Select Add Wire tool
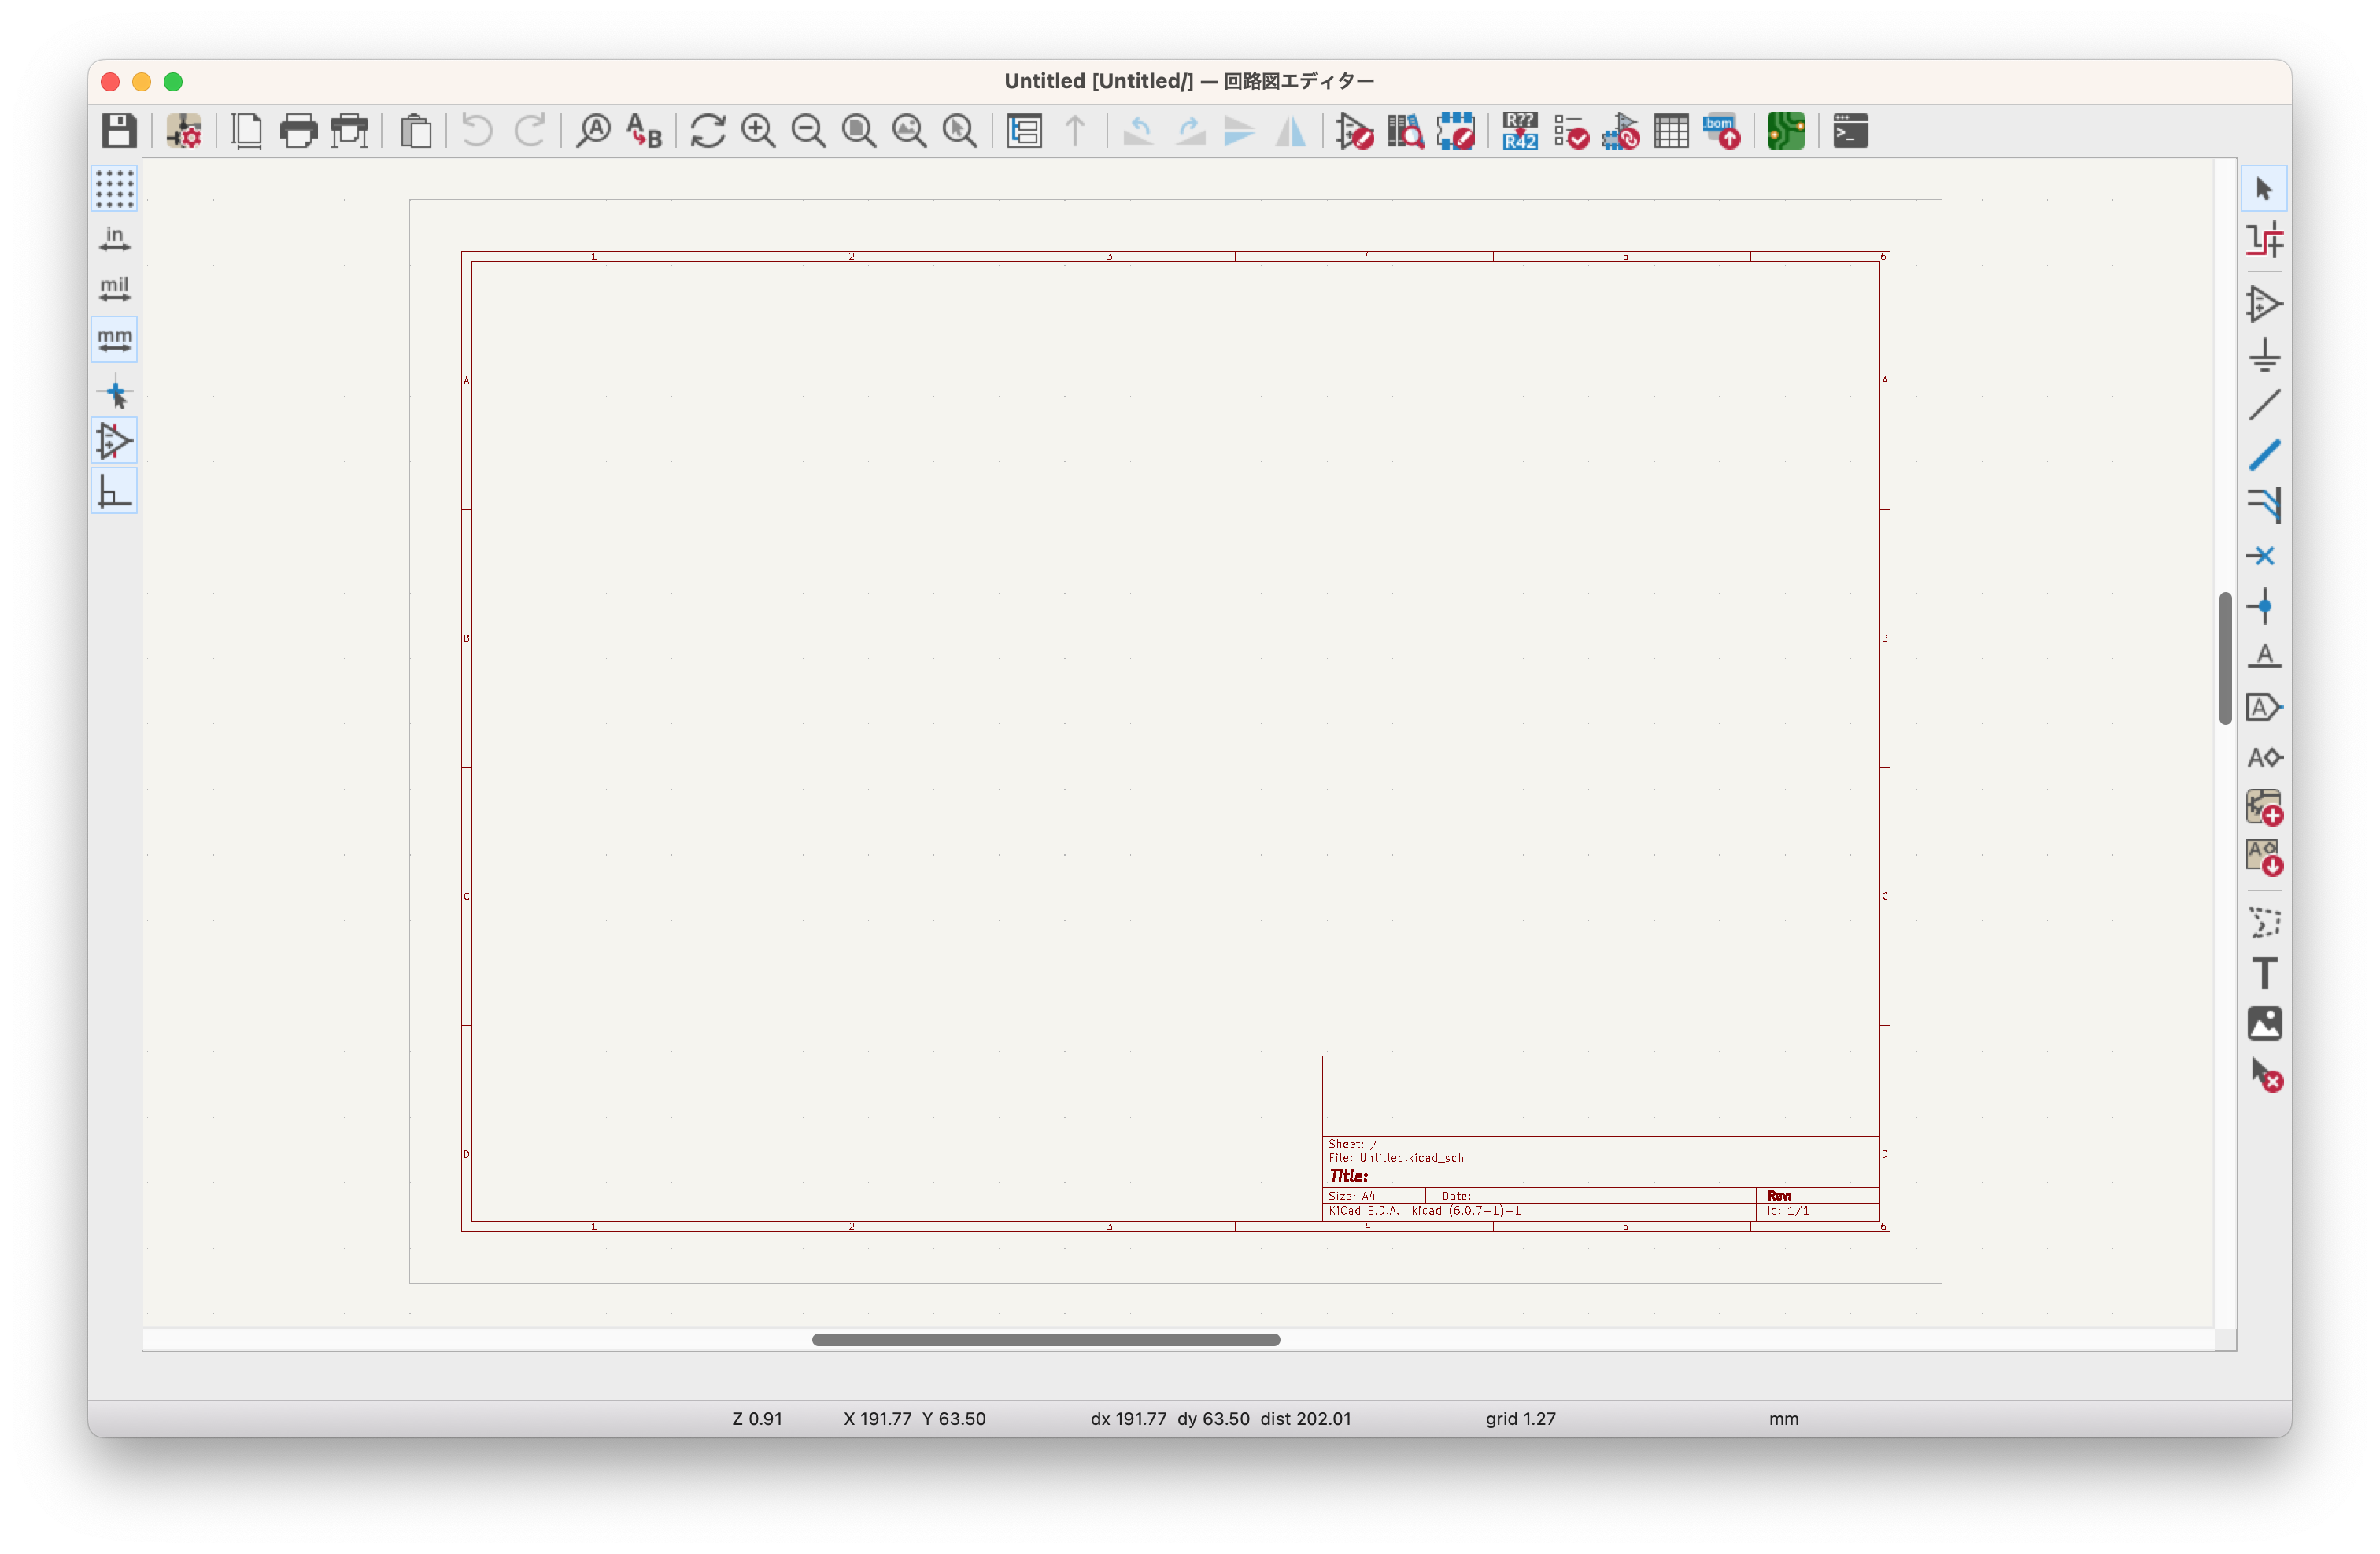This screenshot has width=2380, height=1554. [2264, 405]
